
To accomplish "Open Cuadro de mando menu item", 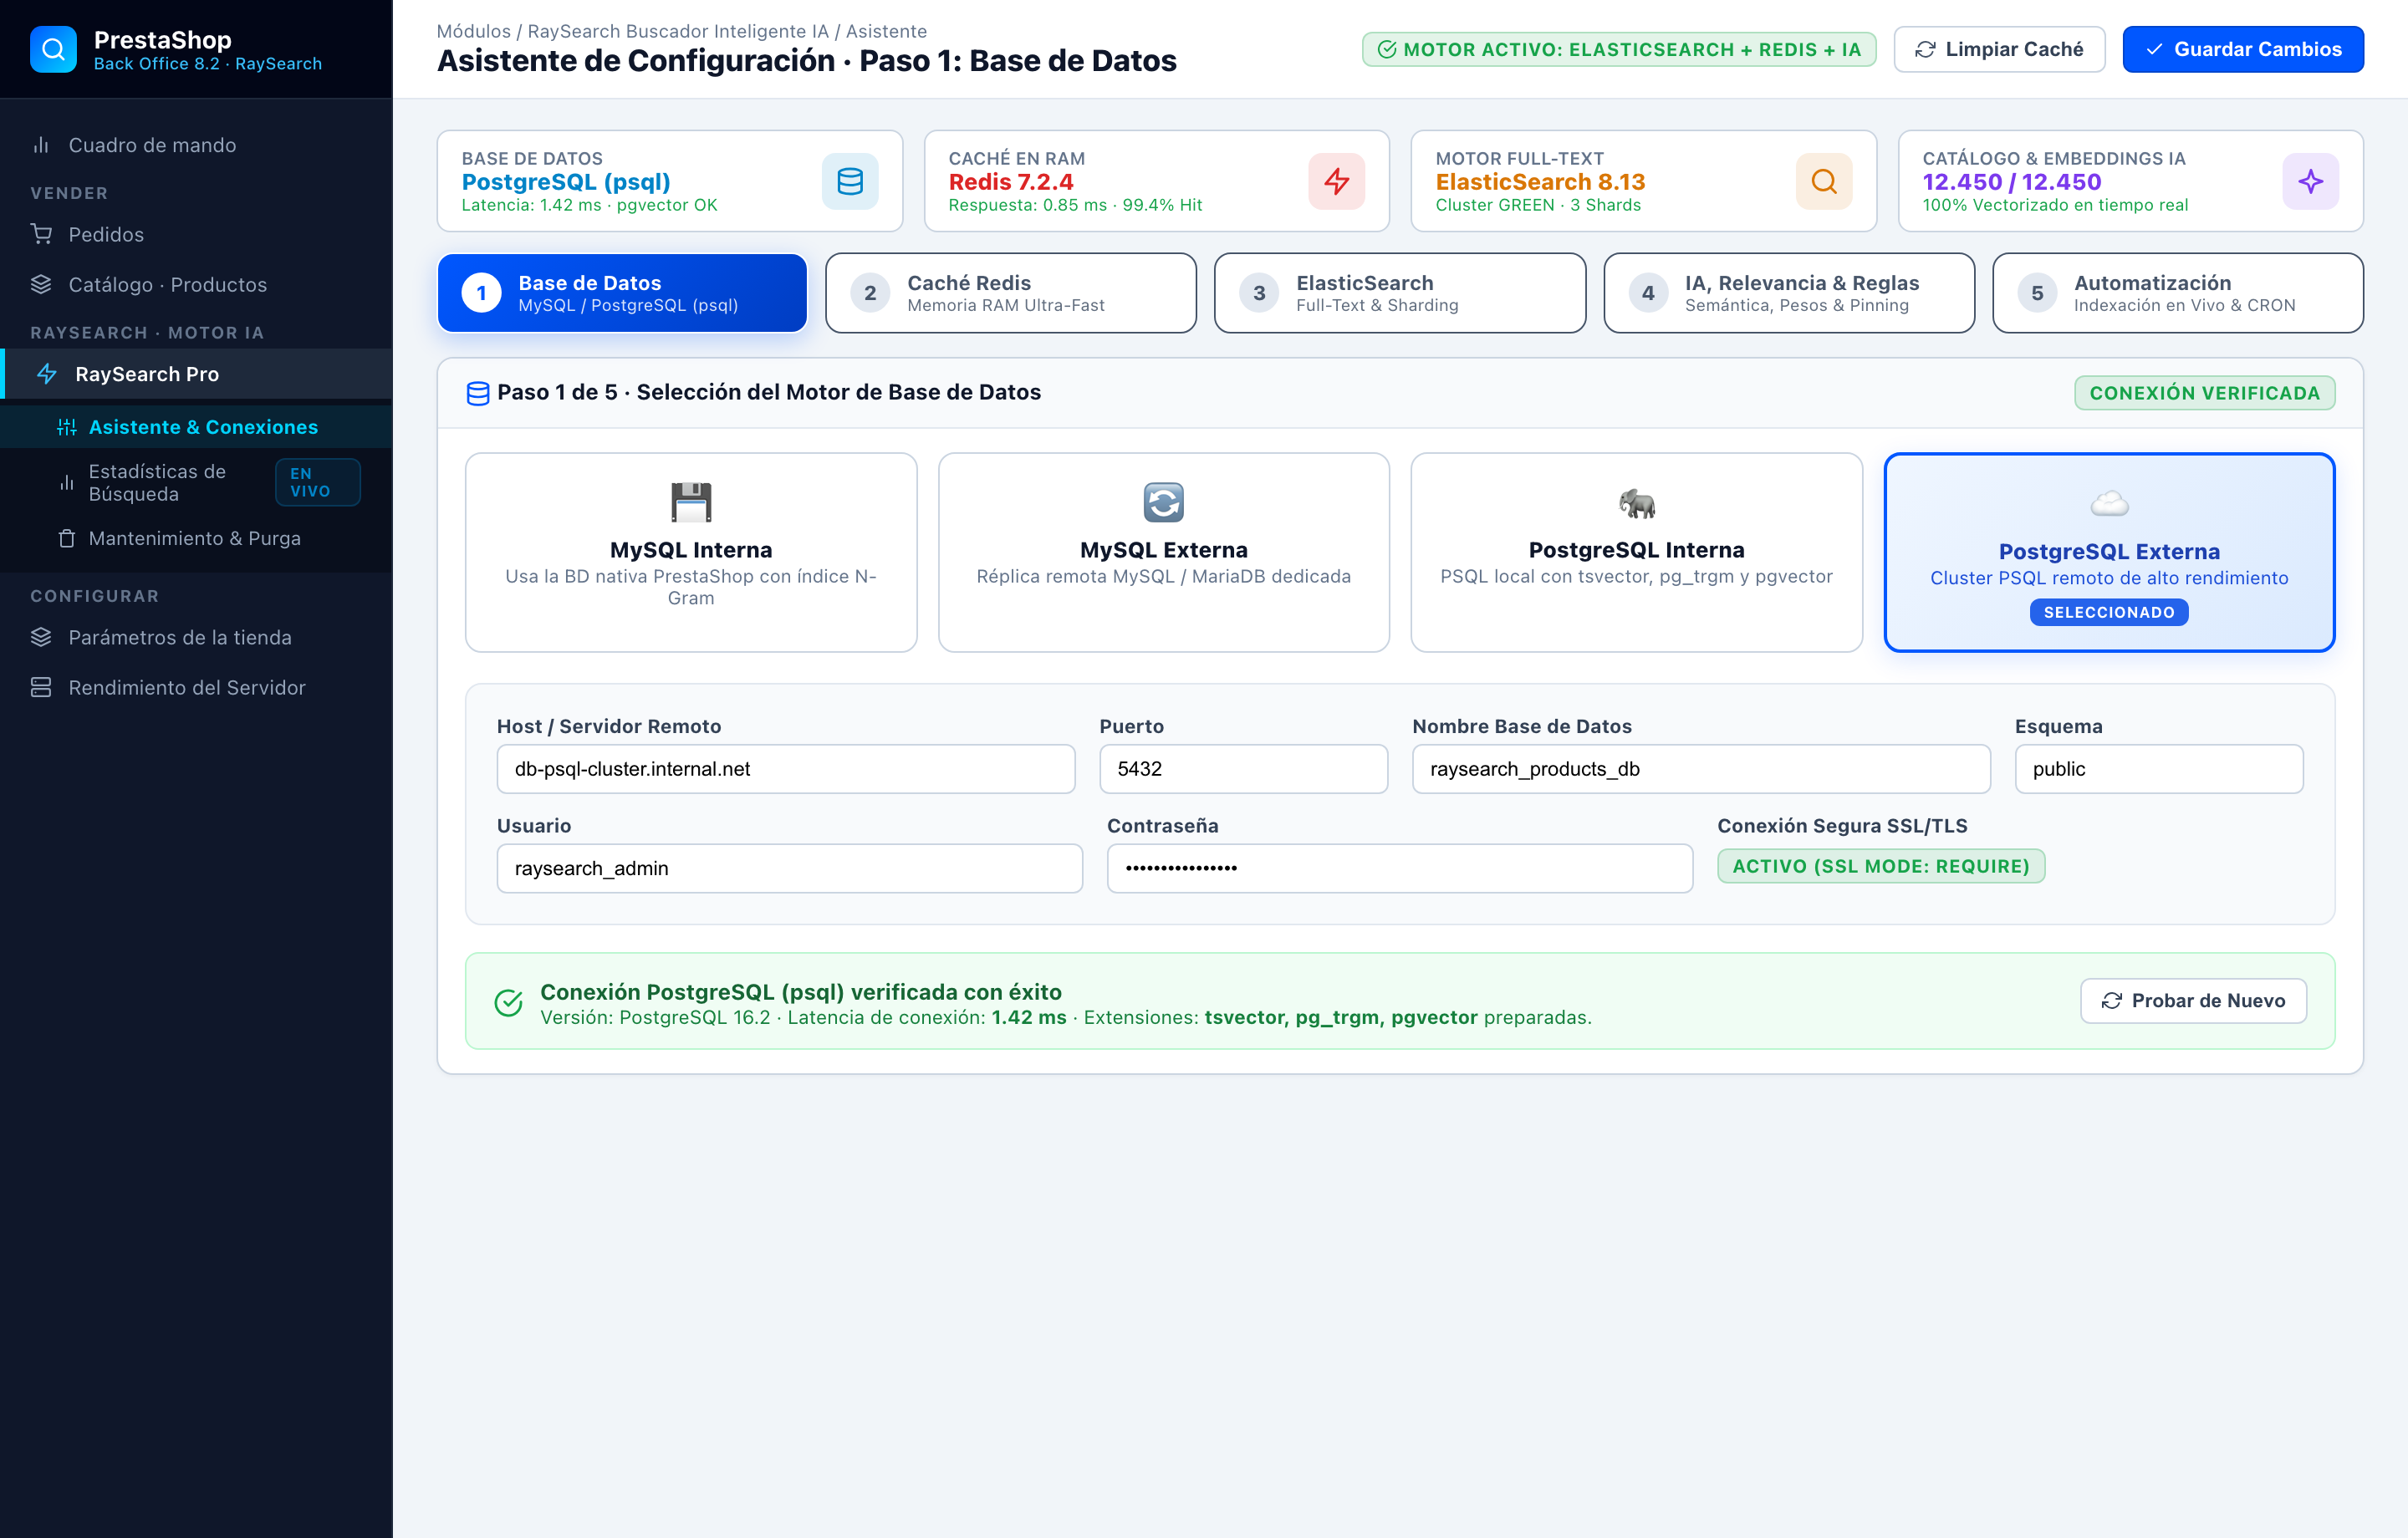I will [196, 145].
